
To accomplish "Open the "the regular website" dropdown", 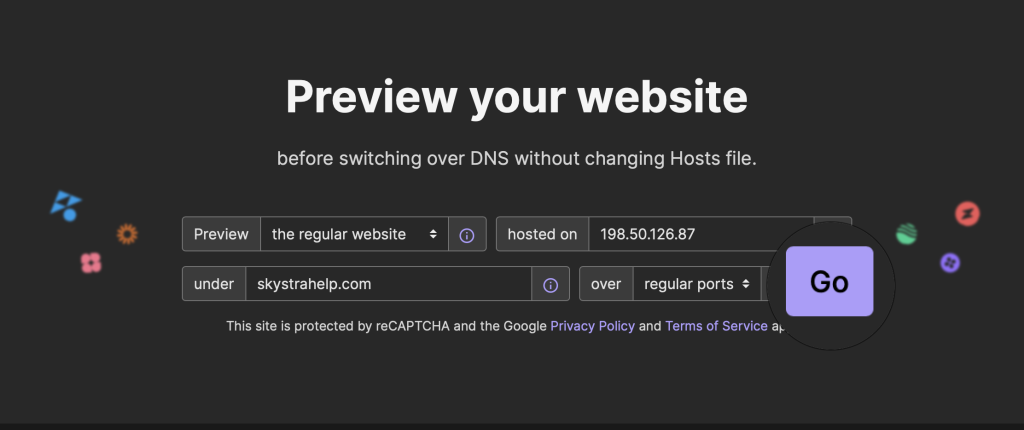I will click(354, 234).
